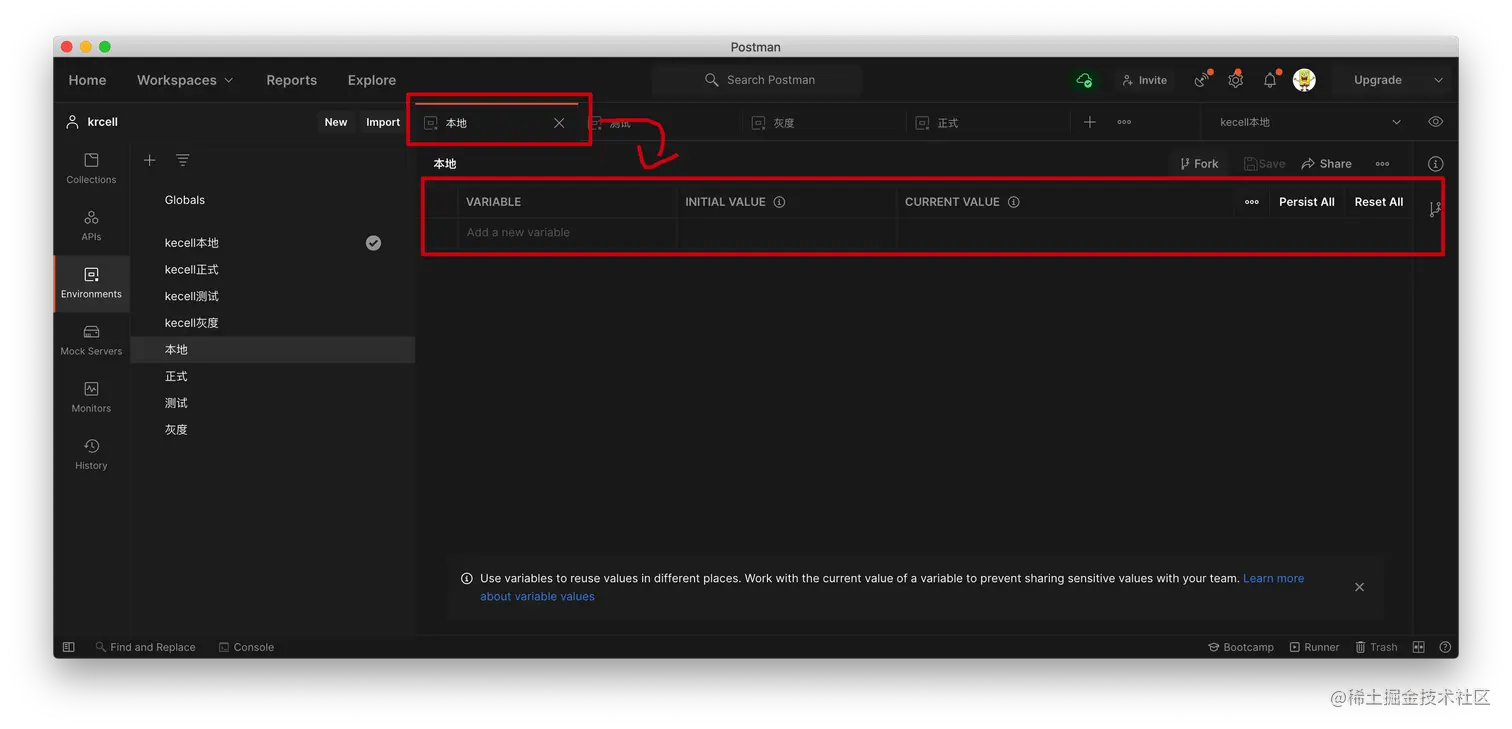The image size is (1512, 729).
Task: Click Persist All
Action: 1306,202
